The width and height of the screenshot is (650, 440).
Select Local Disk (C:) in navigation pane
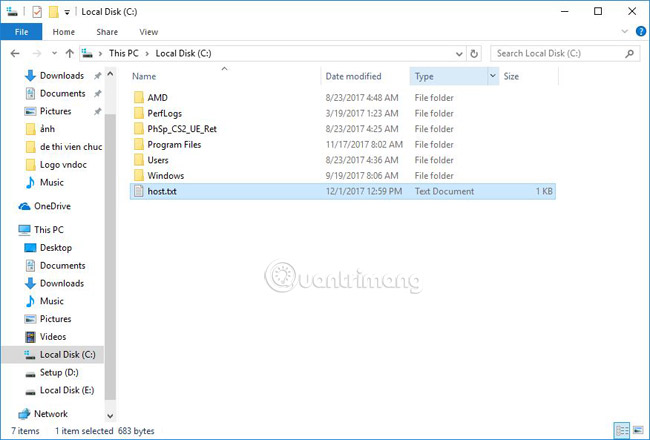tap(53, 355)
